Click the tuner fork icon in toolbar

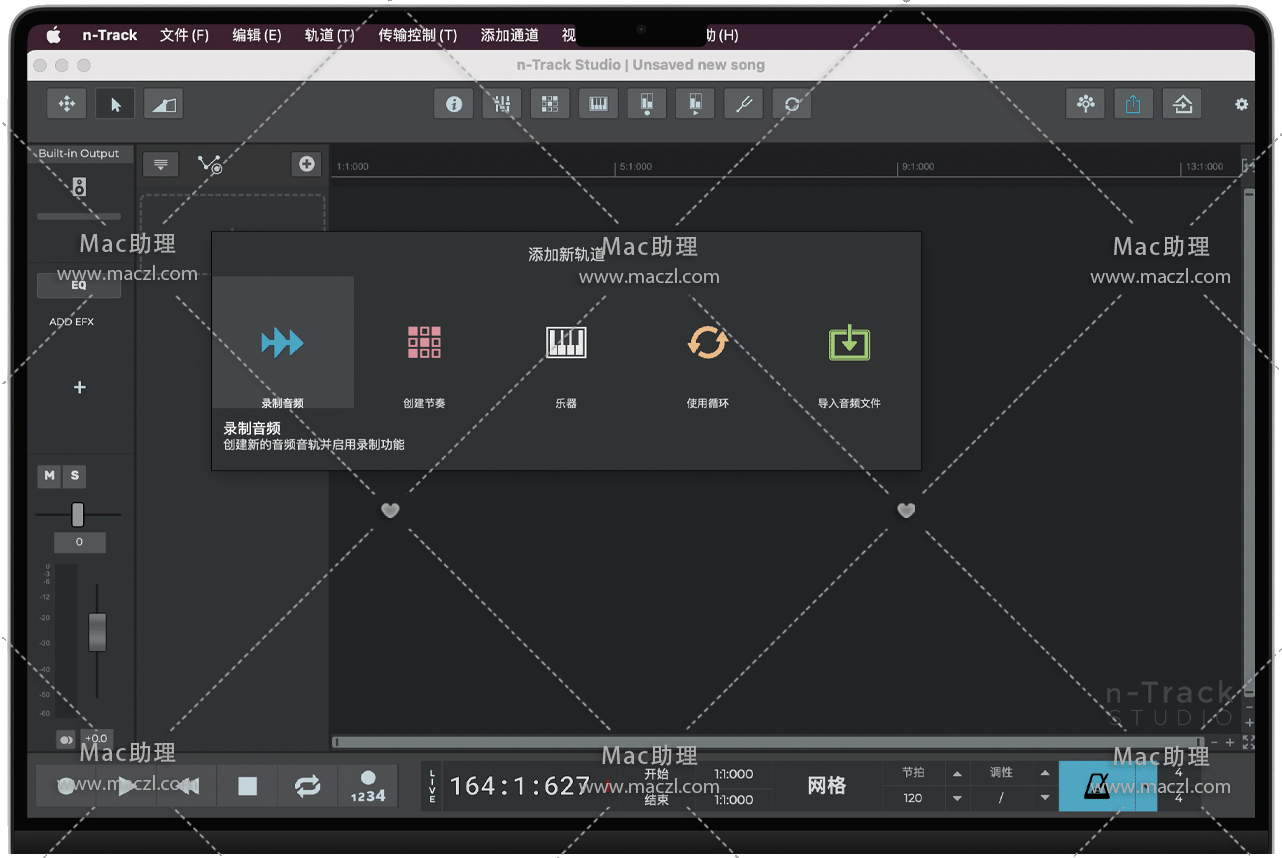(743, 104)
